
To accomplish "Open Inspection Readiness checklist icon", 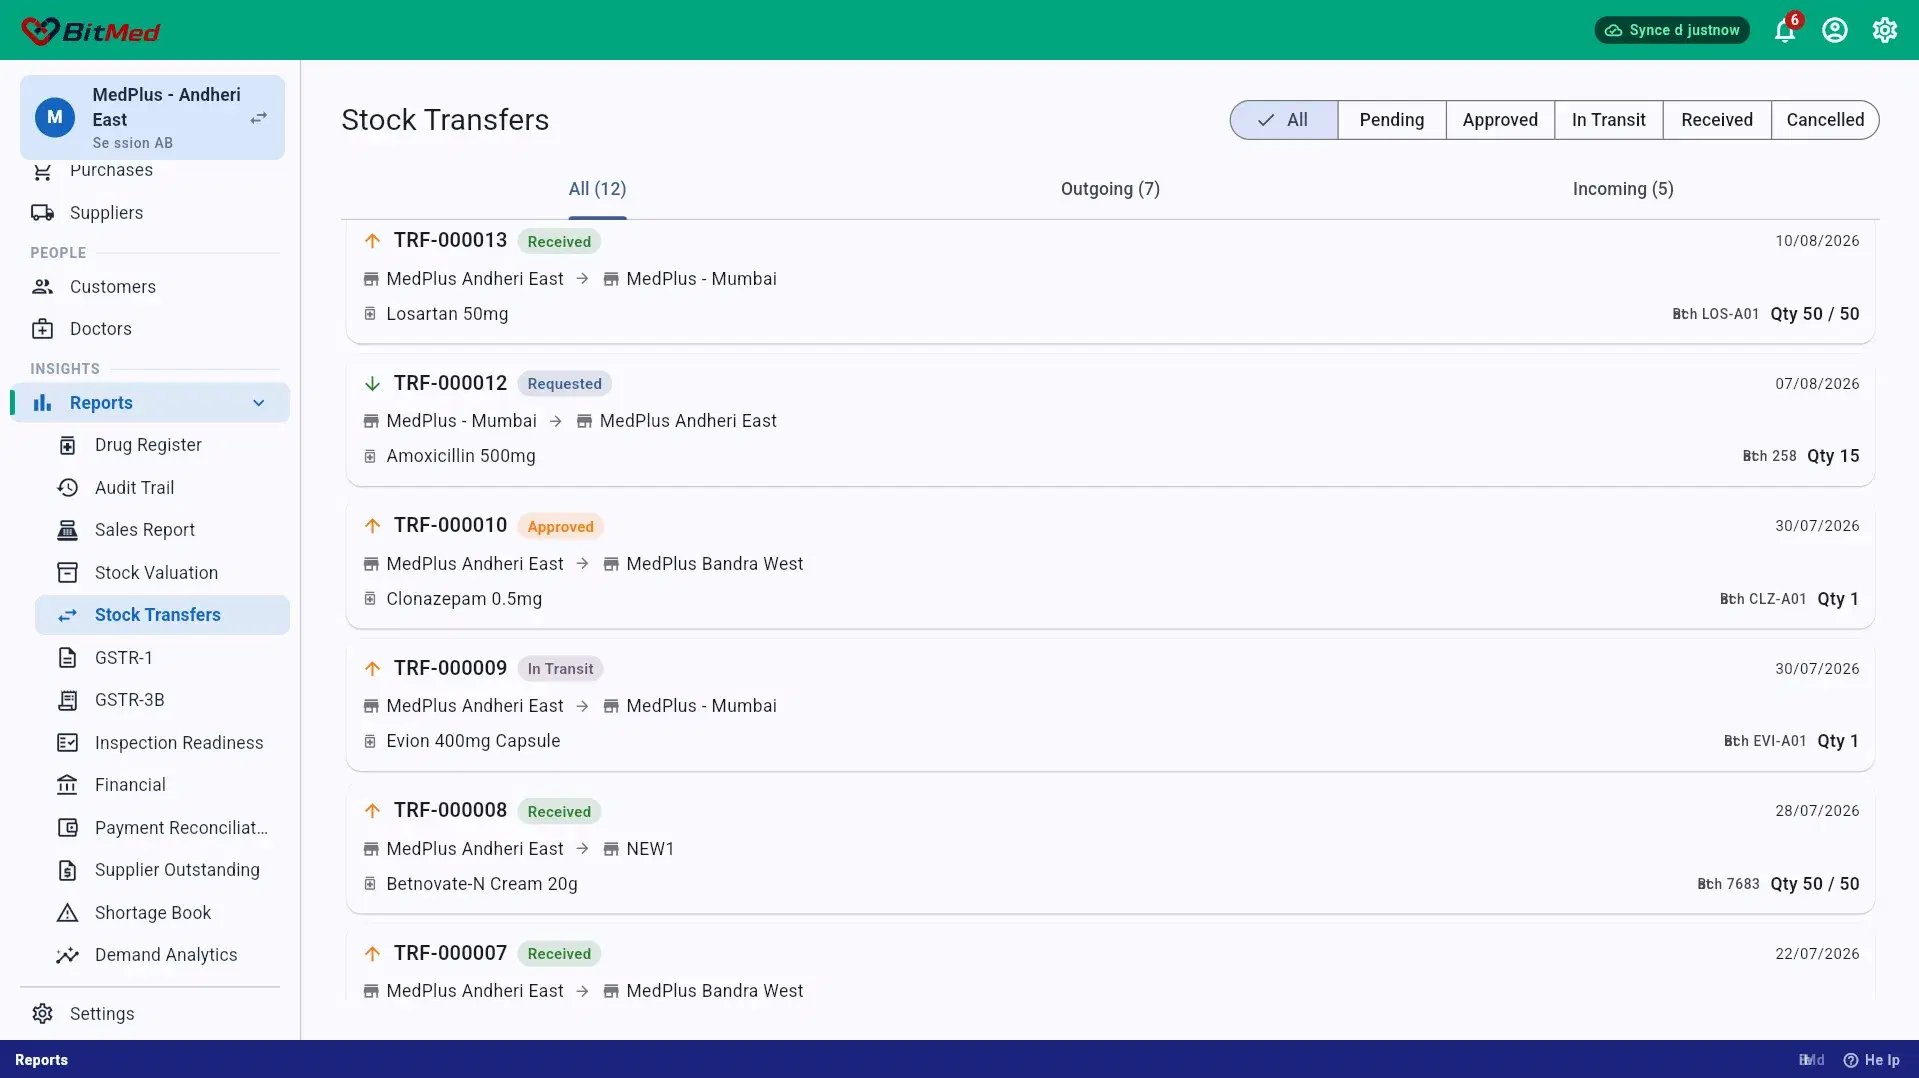I will click(67, 743).
